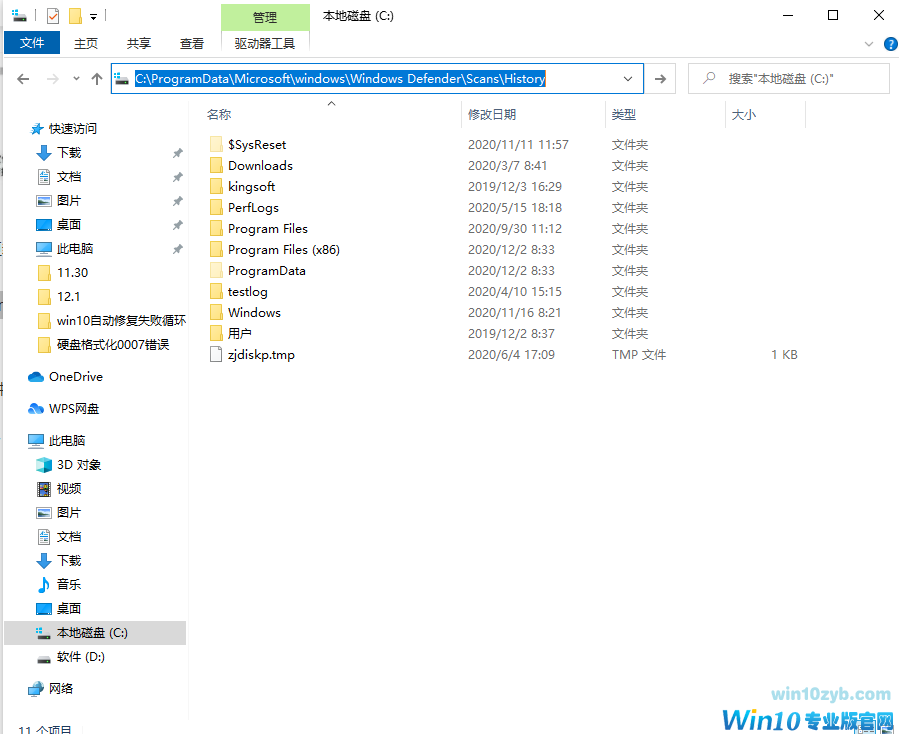Switch to the 共享 ribbon tab
The width and height of the screenshot is (899, 734).
click(x=138, y=43)
